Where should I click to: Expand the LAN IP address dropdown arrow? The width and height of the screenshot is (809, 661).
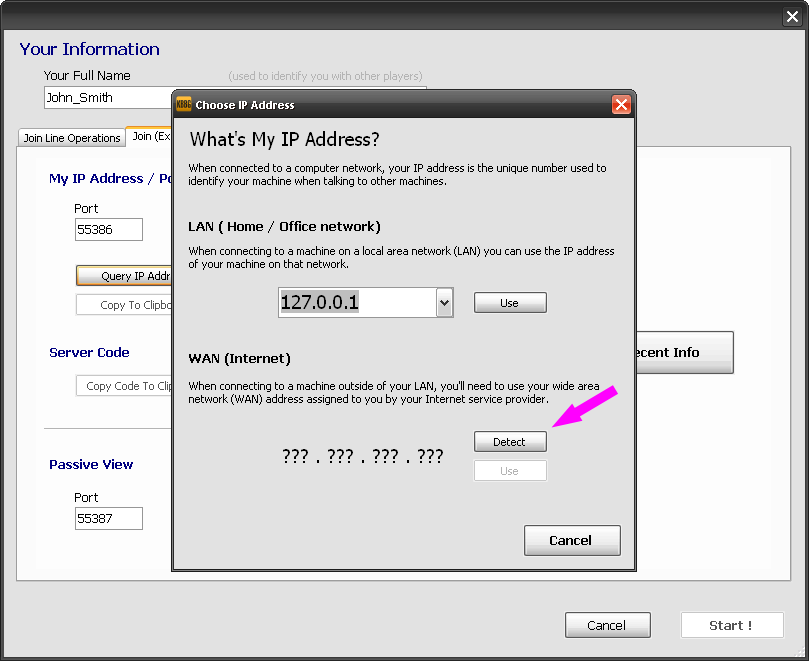pos(445,303)
